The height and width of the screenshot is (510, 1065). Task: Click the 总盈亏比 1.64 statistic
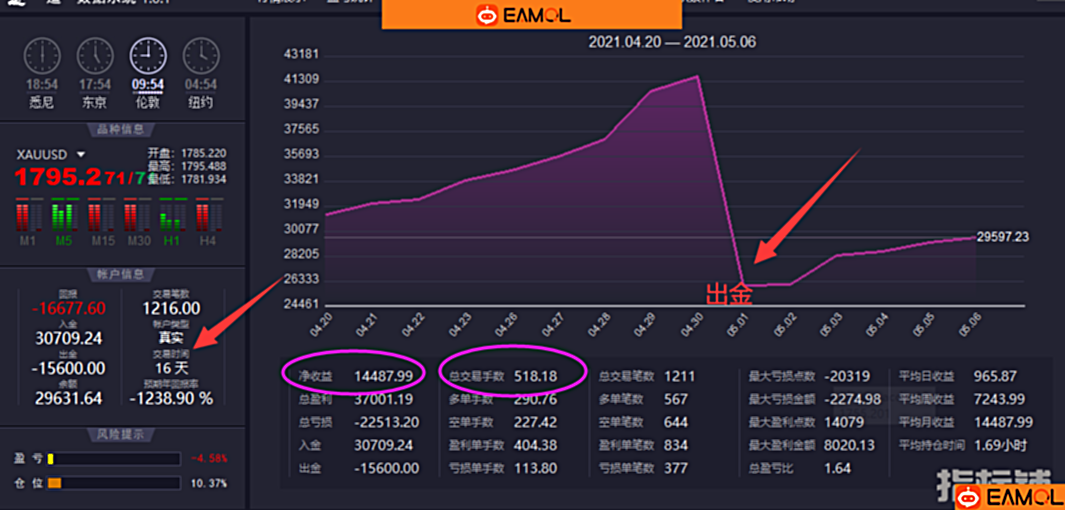click(x=799, y=469)
